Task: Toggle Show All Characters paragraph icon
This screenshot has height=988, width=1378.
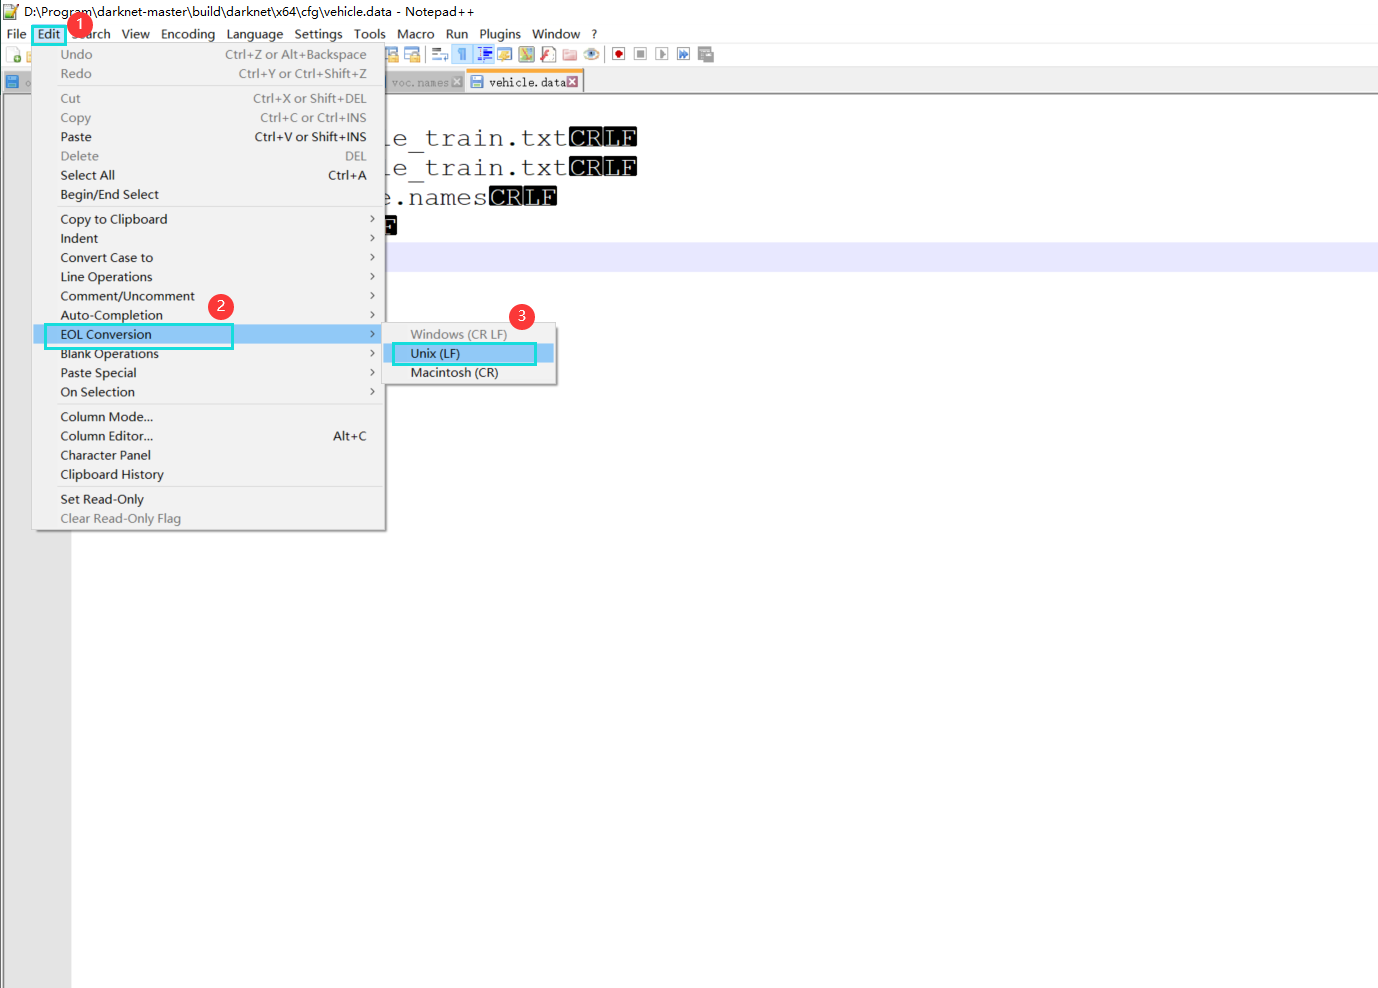Action: (461, 54)
